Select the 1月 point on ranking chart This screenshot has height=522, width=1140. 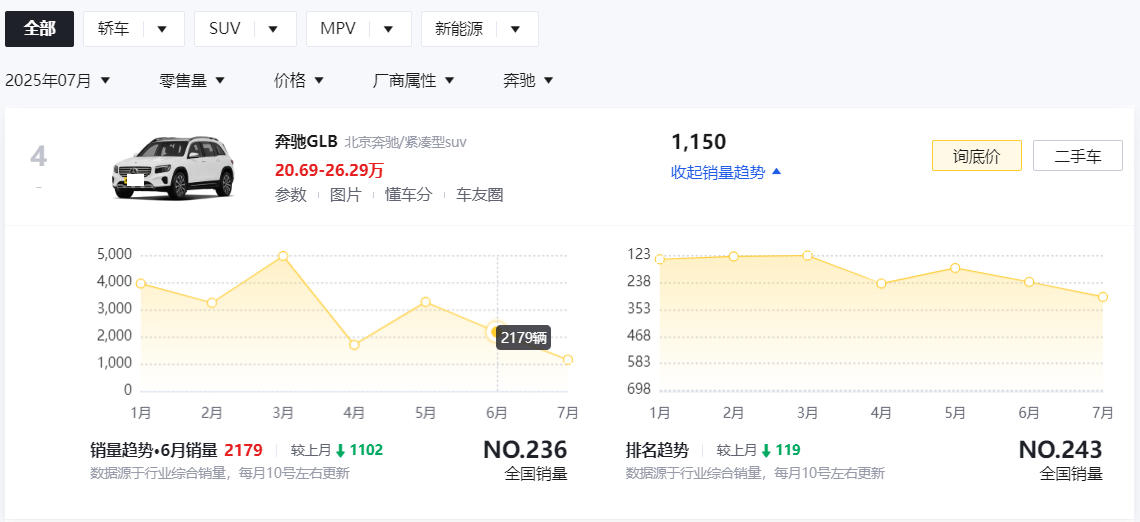659,260
